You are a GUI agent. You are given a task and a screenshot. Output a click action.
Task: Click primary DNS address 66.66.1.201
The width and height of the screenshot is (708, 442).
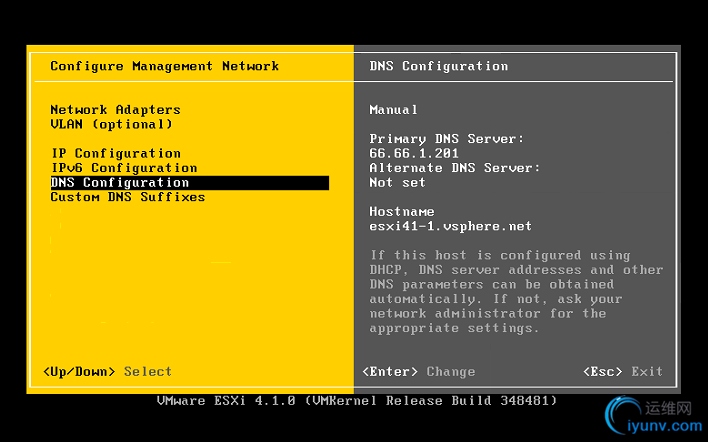(414, 153)
